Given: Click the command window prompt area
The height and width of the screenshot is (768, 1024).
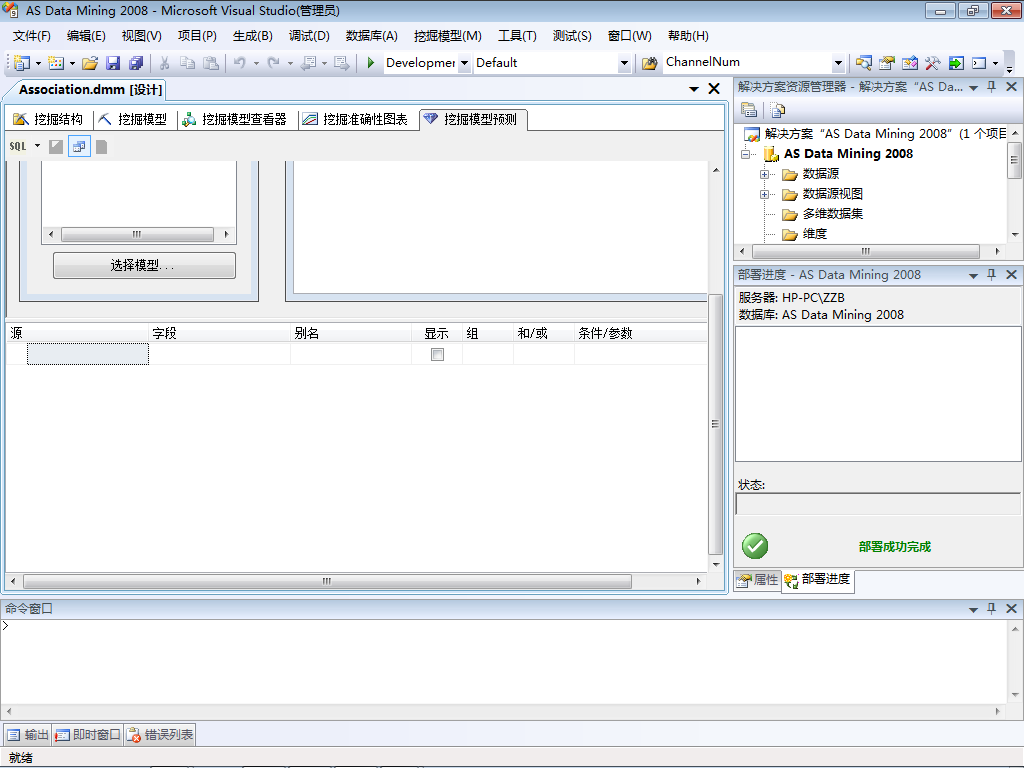Looking at the screenshot, I should tap(504, 661).
